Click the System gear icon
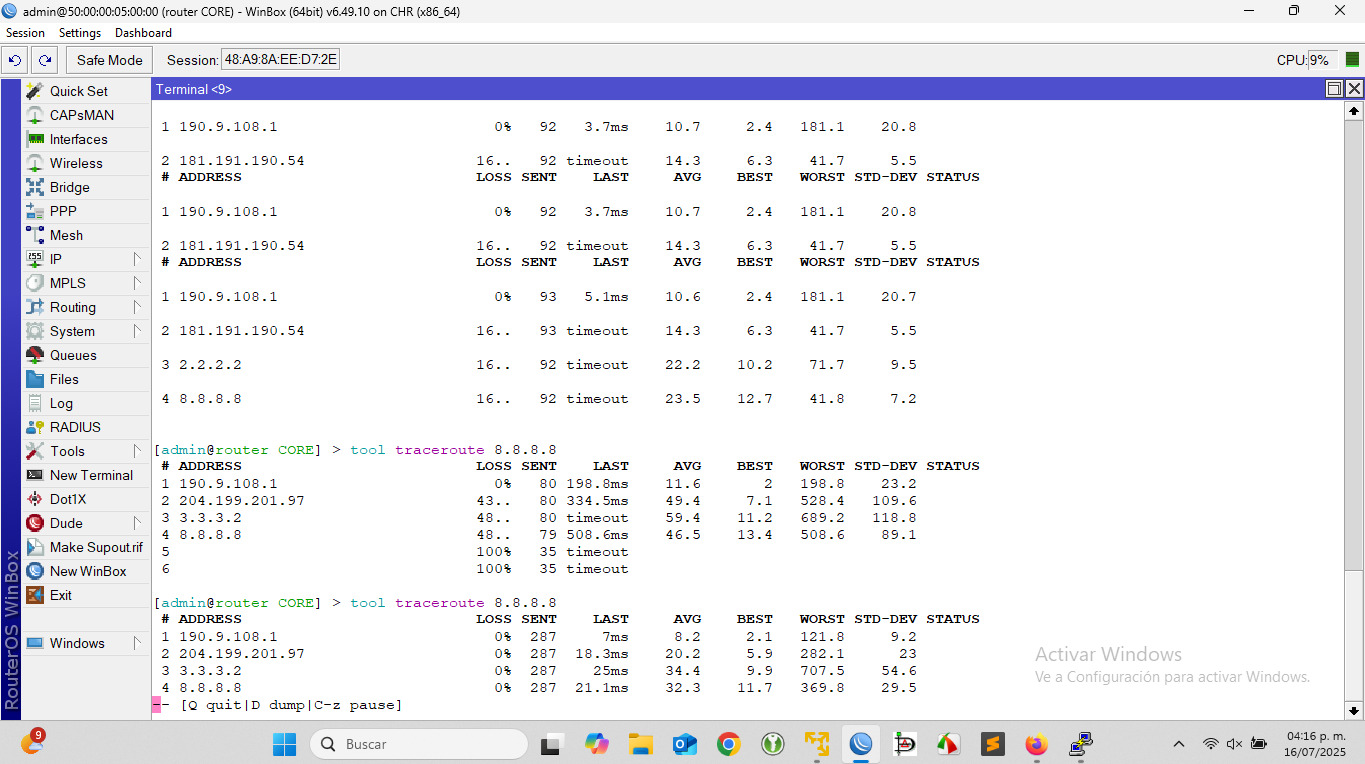Screen dimensions: 1365x764 [x=35, y=331]
